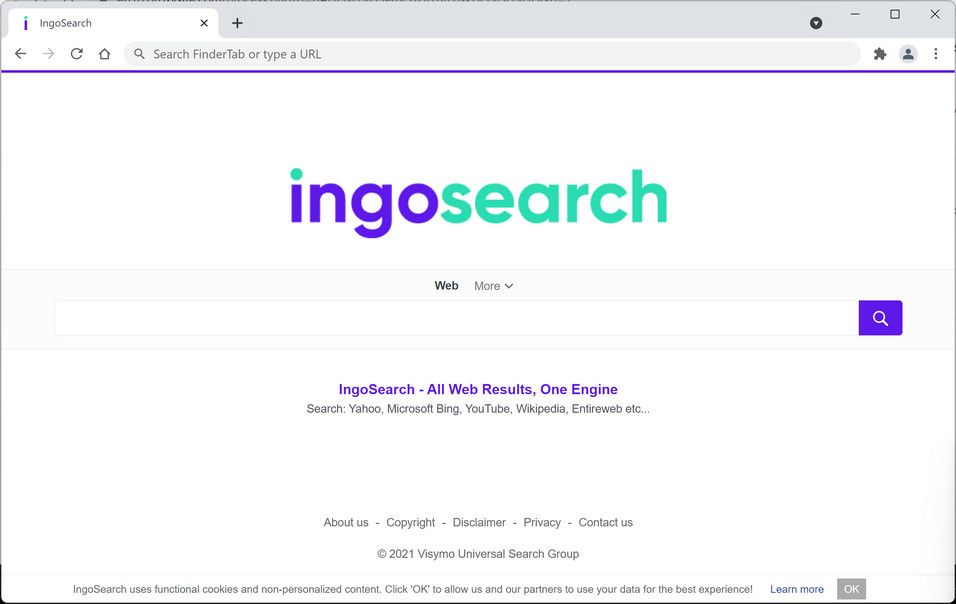Select the IngoSearch browser tab

[x=113, y=23]
